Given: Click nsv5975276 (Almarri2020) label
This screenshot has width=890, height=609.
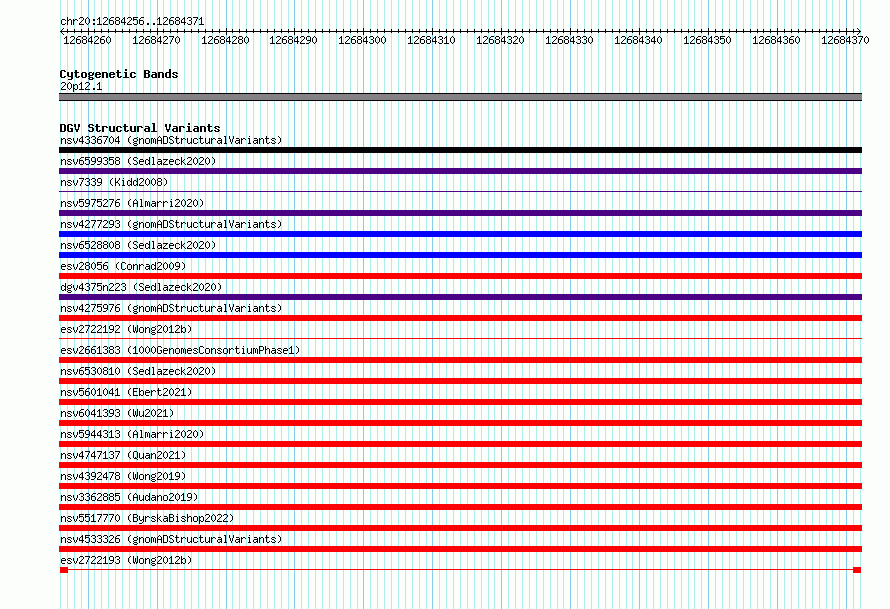Looking at the screenshot, I should 132,203.
